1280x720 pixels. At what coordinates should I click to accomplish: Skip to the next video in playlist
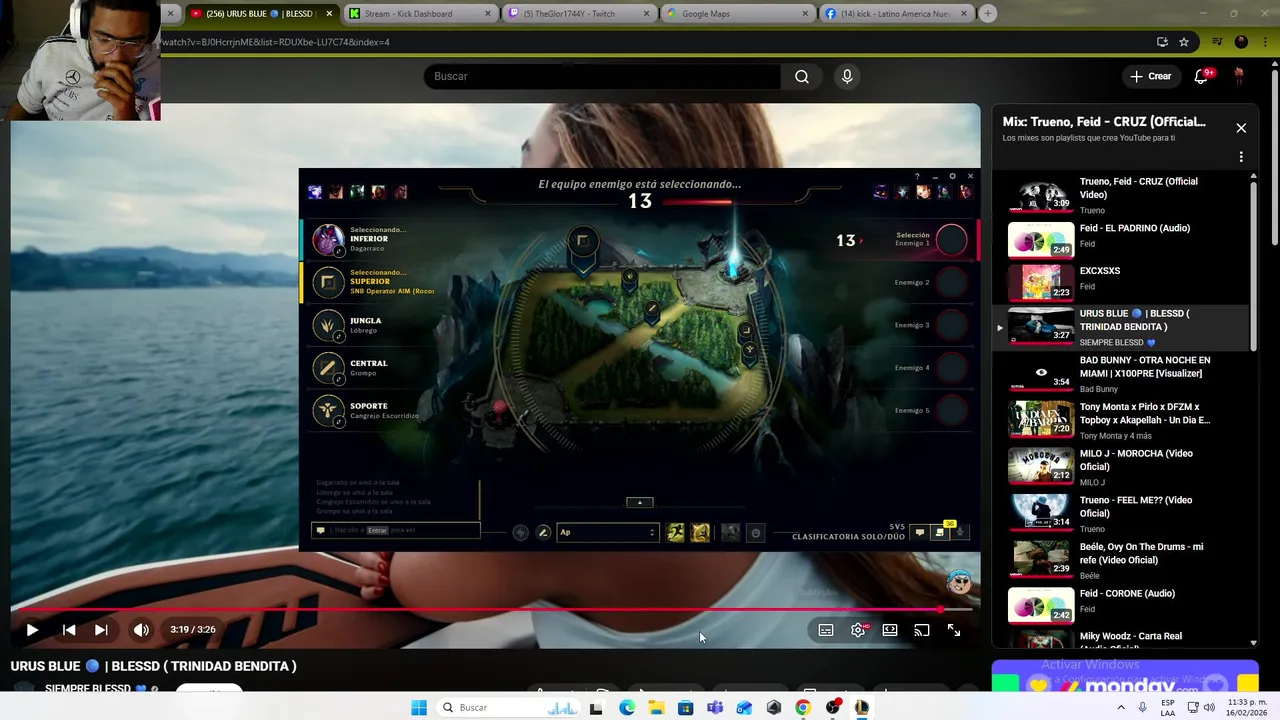101,630
